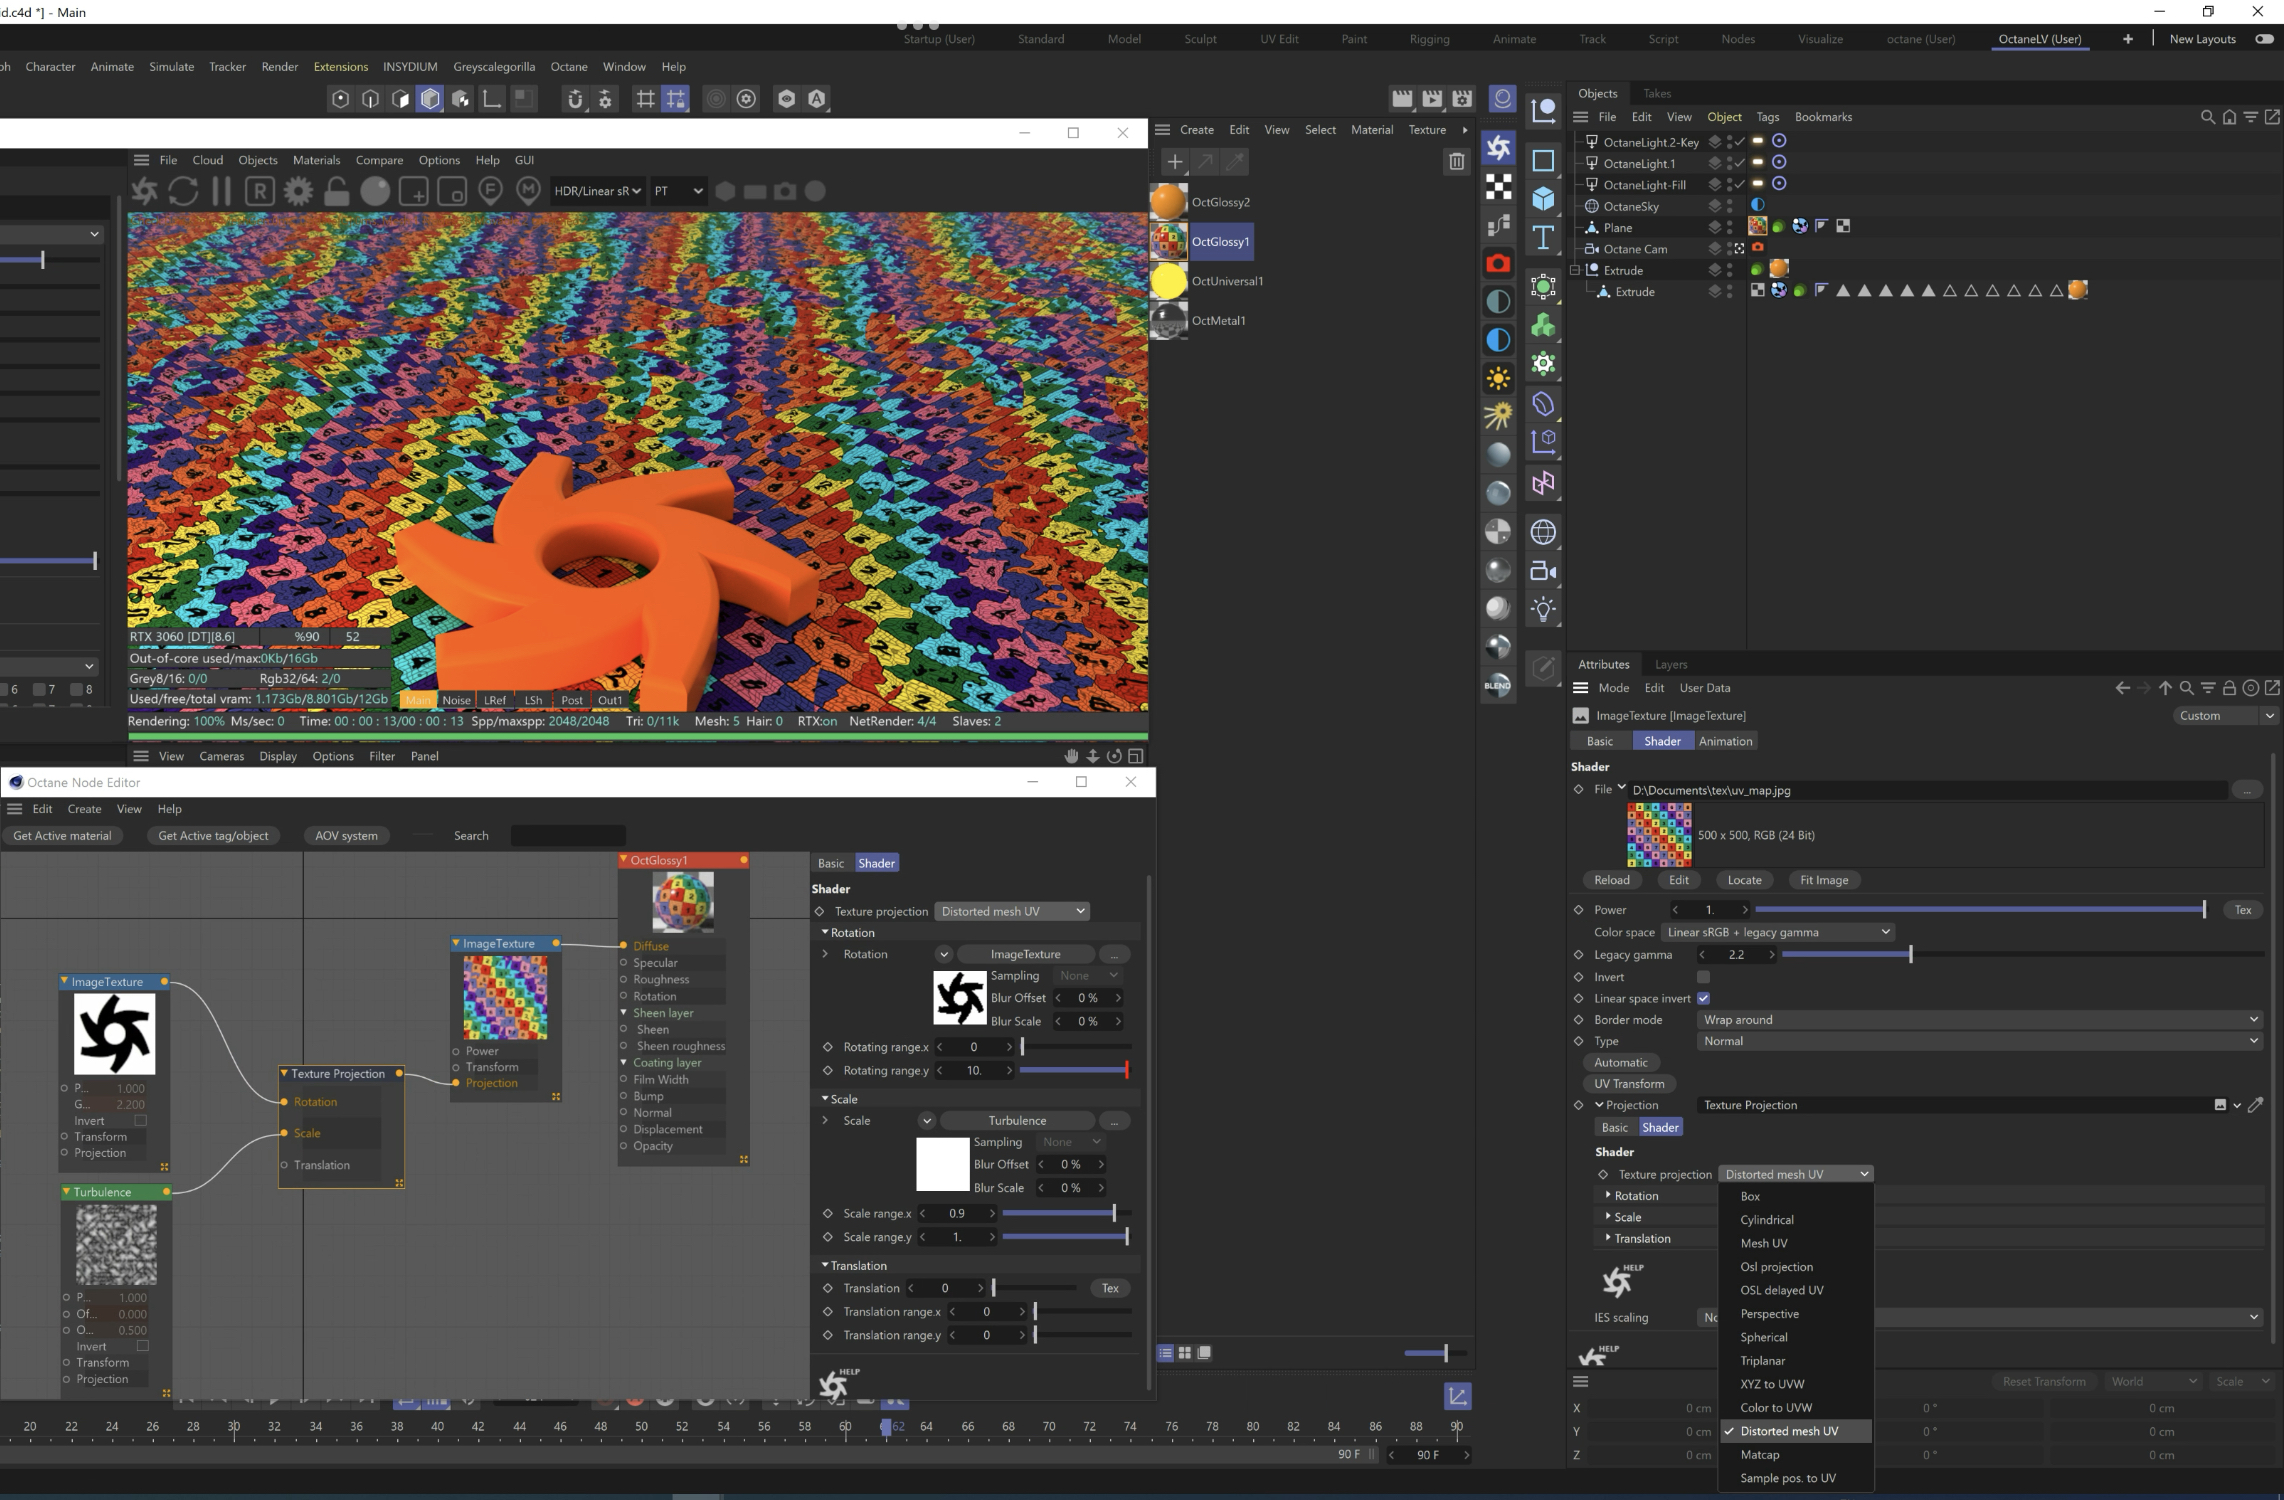Click Get Active material button
Viewport: 2284px width, 1500px height.
tap(62, 836)
